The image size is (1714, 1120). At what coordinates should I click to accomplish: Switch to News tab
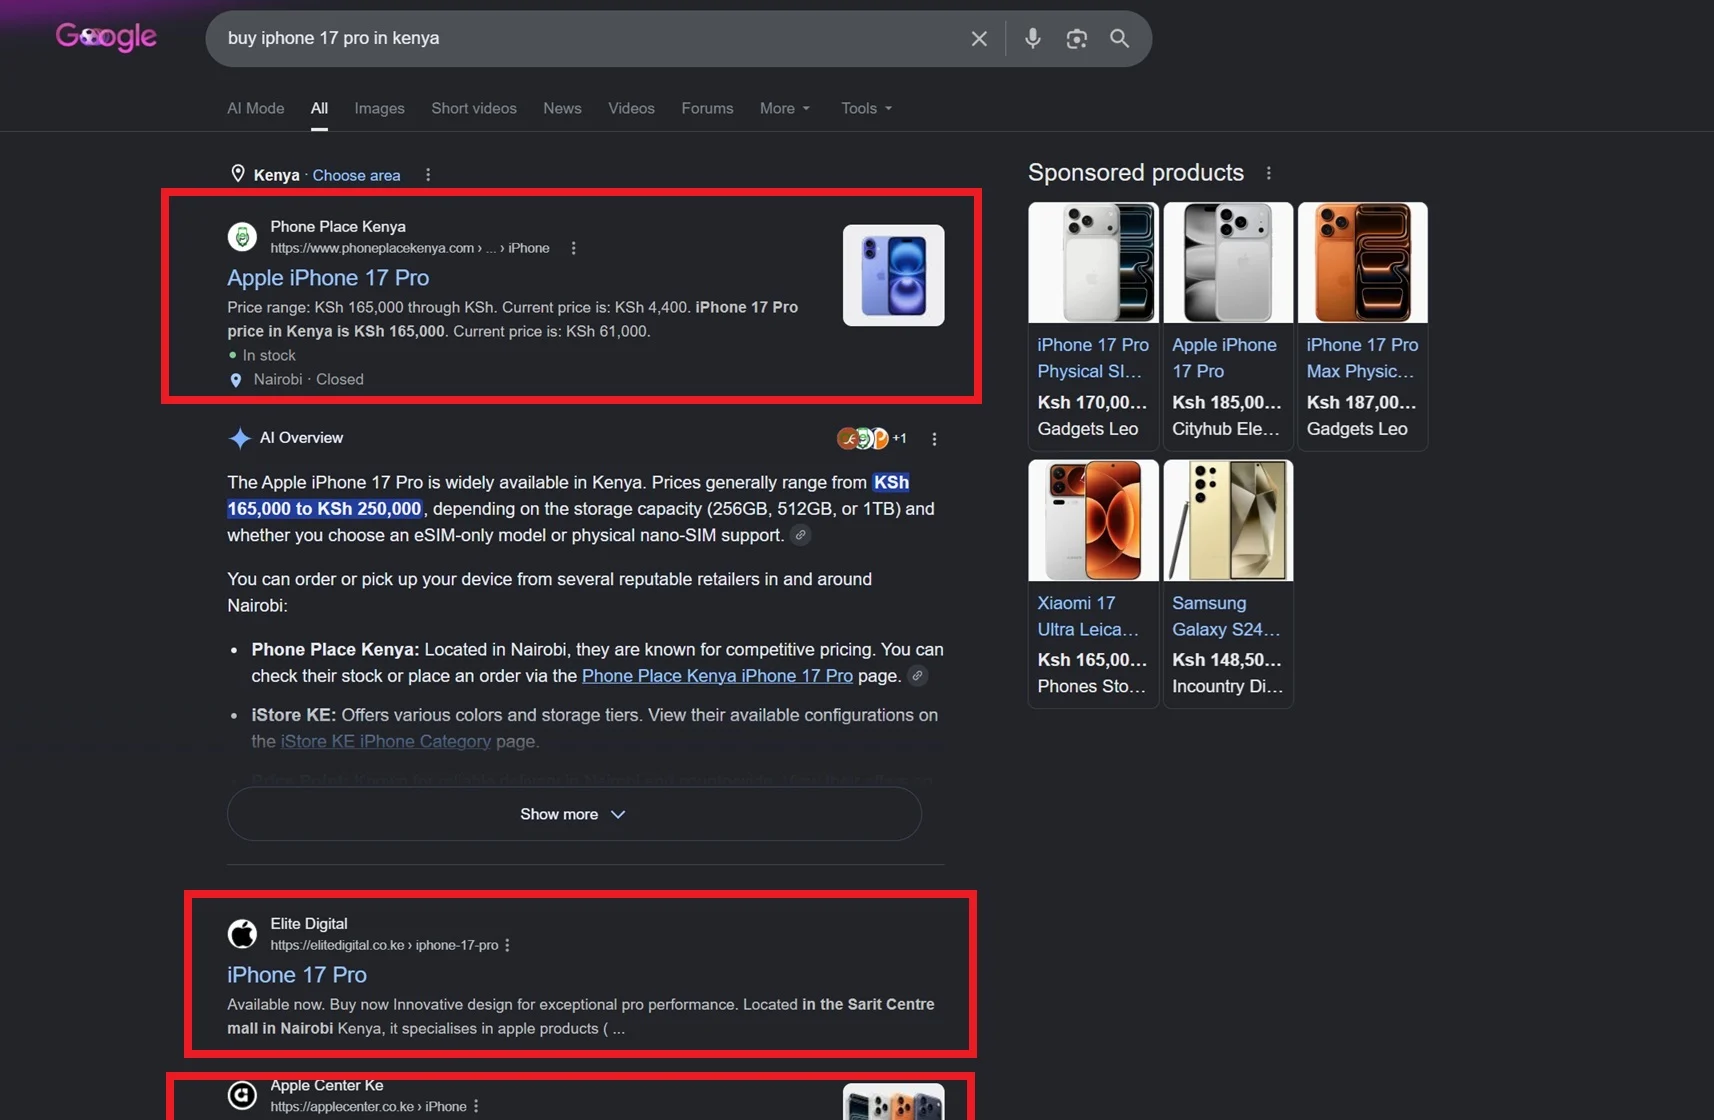pos(563,108)
